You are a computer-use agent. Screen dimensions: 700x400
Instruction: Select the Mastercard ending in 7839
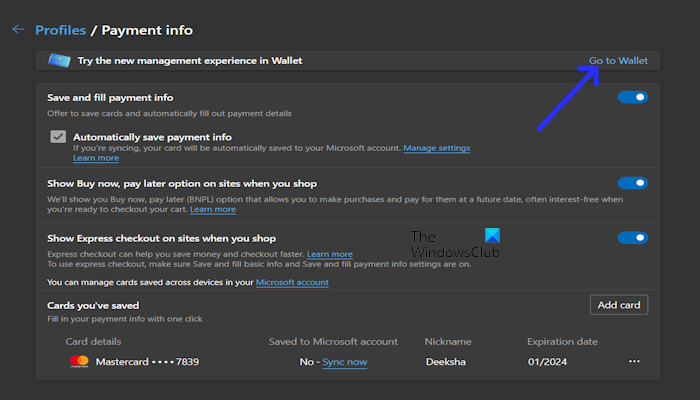(137, 362)
